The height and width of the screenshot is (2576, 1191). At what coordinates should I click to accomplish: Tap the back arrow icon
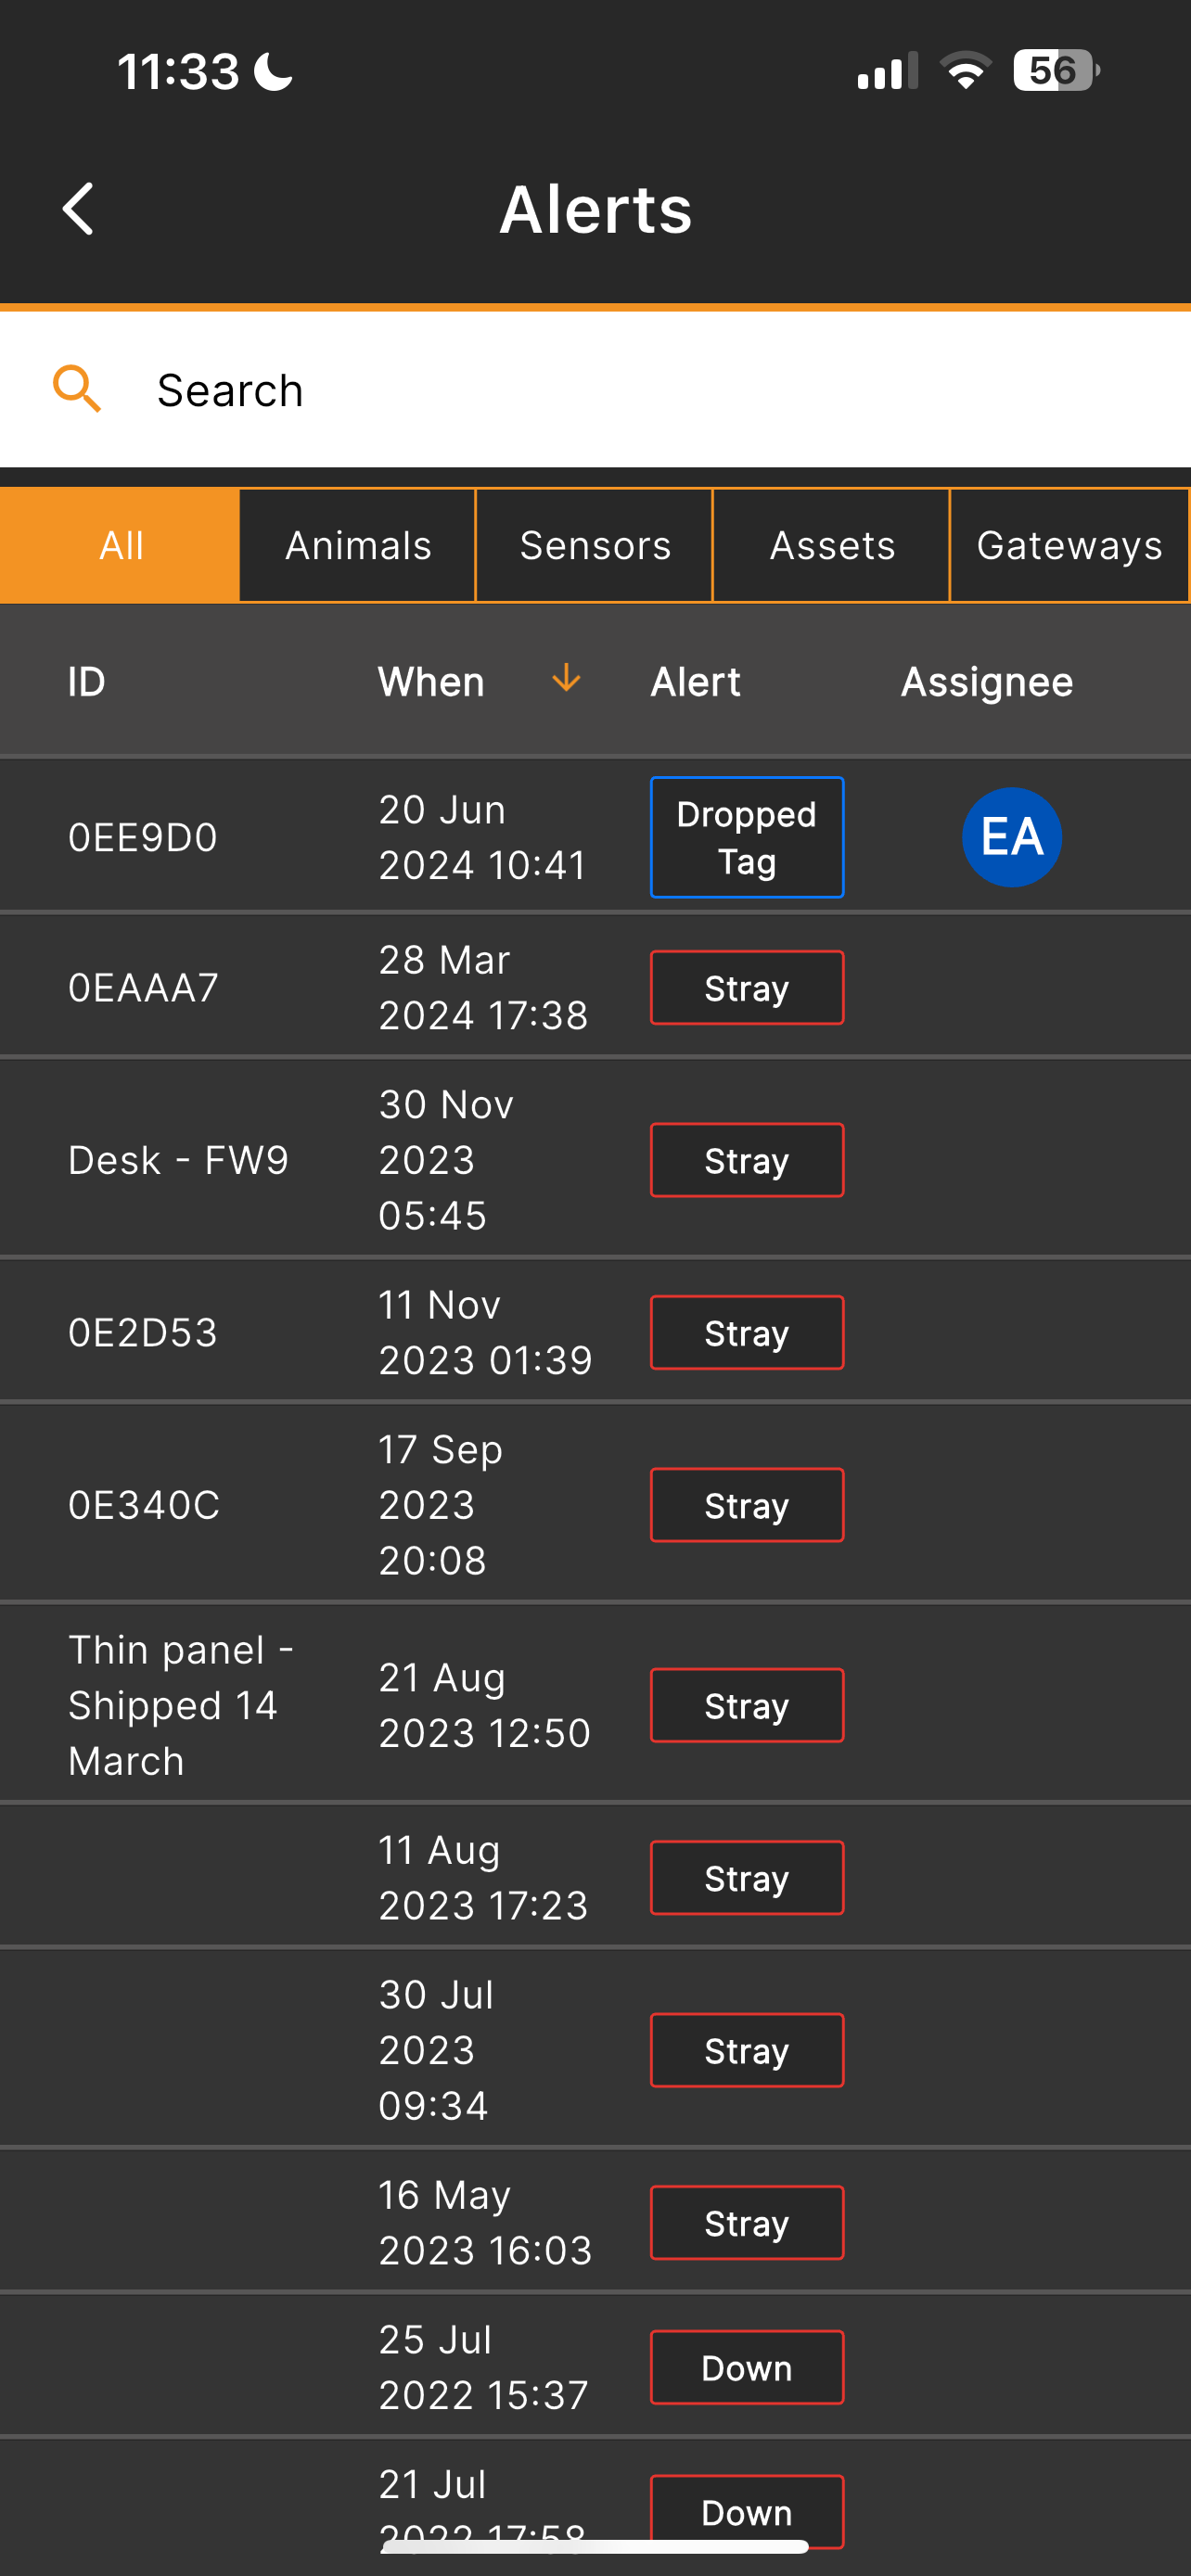[78, 209]
